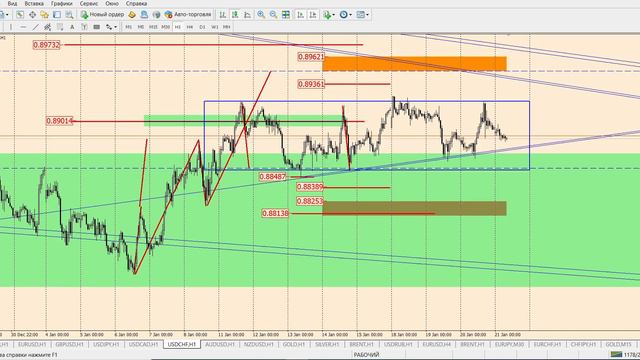Switch timeframe to MN
The width and height of the screenshot is (640, 360).
[x=227, y=27]
